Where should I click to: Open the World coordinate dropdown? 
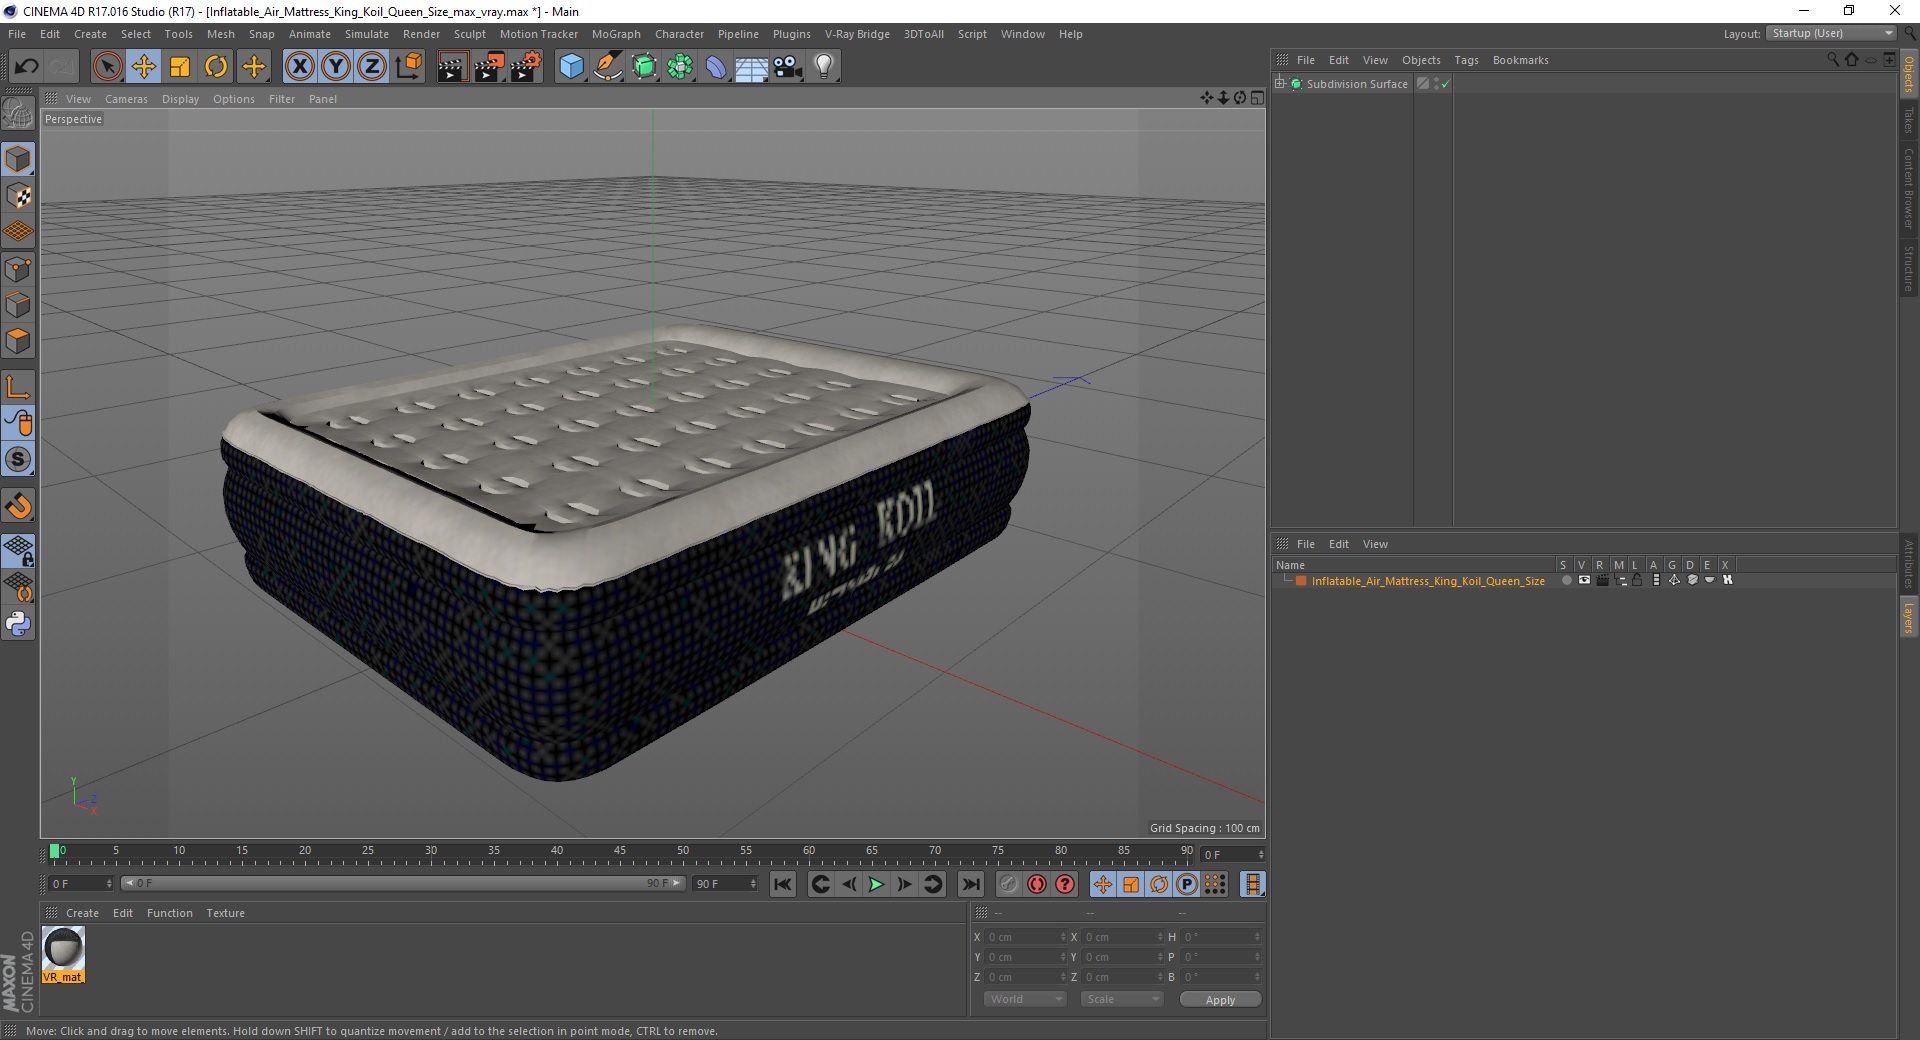click(x=1025, y=999)
